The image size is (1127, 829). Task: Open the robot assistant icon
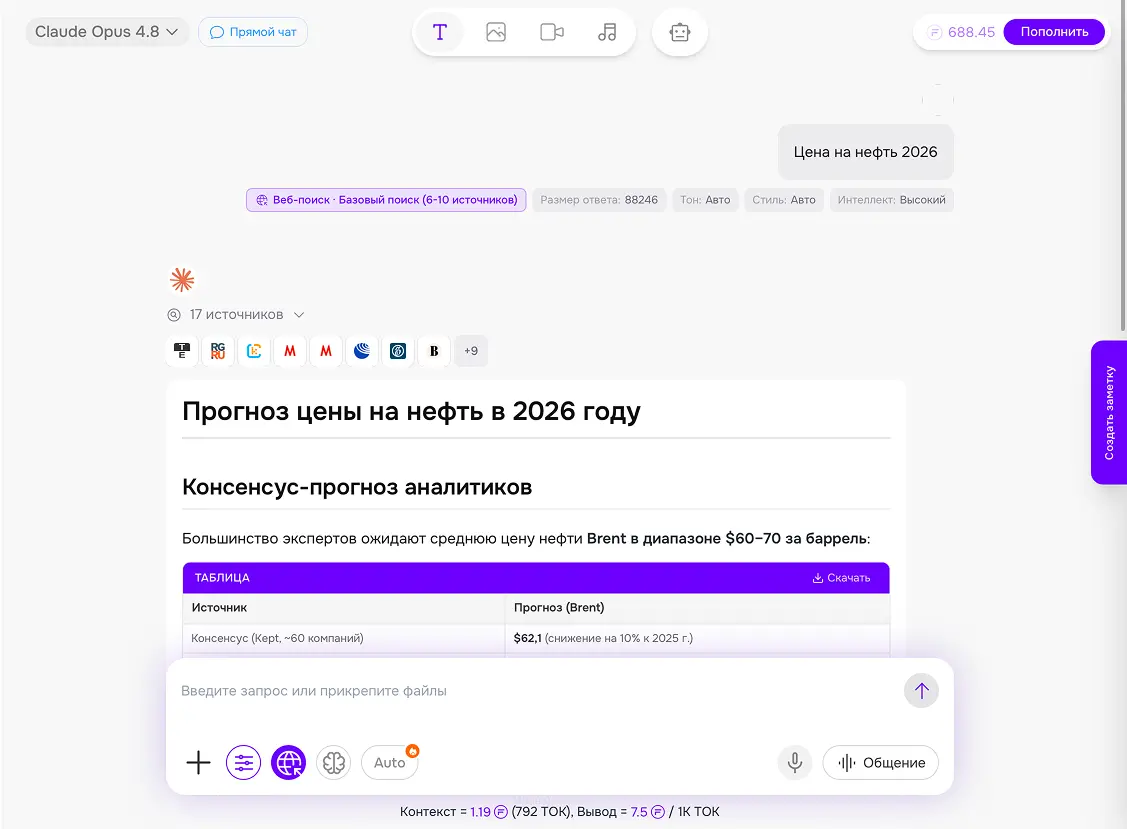pos(680,32)
